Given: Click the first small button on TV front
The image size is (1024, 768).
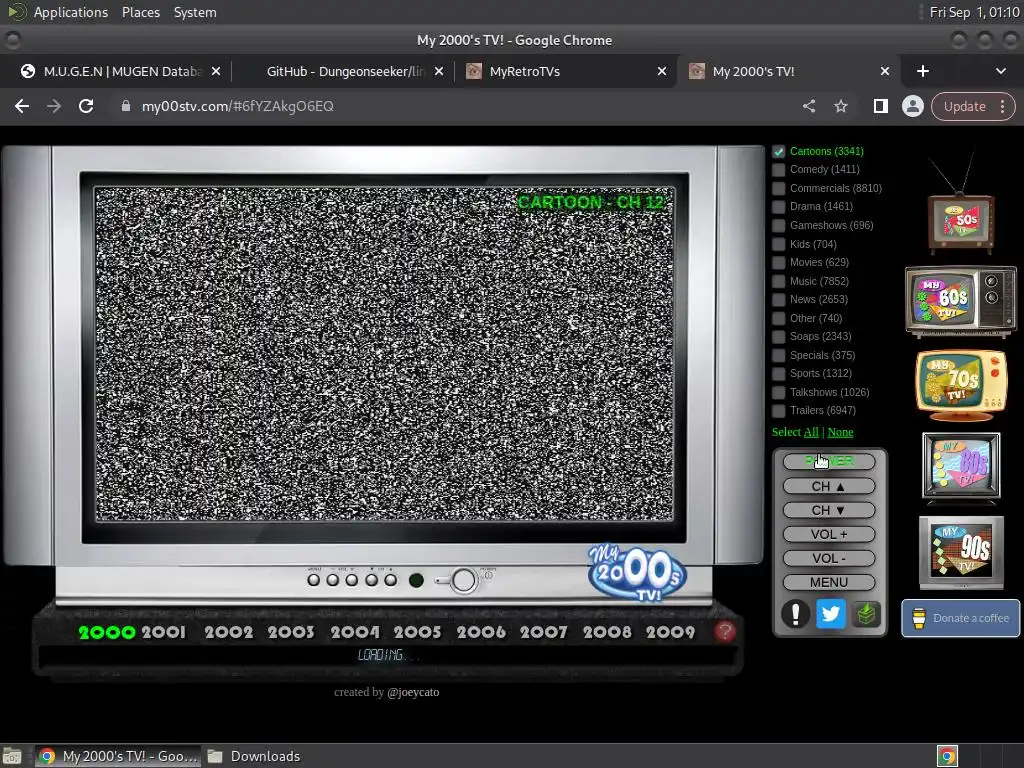Looking at the screenshot, I should coord(313,580).
